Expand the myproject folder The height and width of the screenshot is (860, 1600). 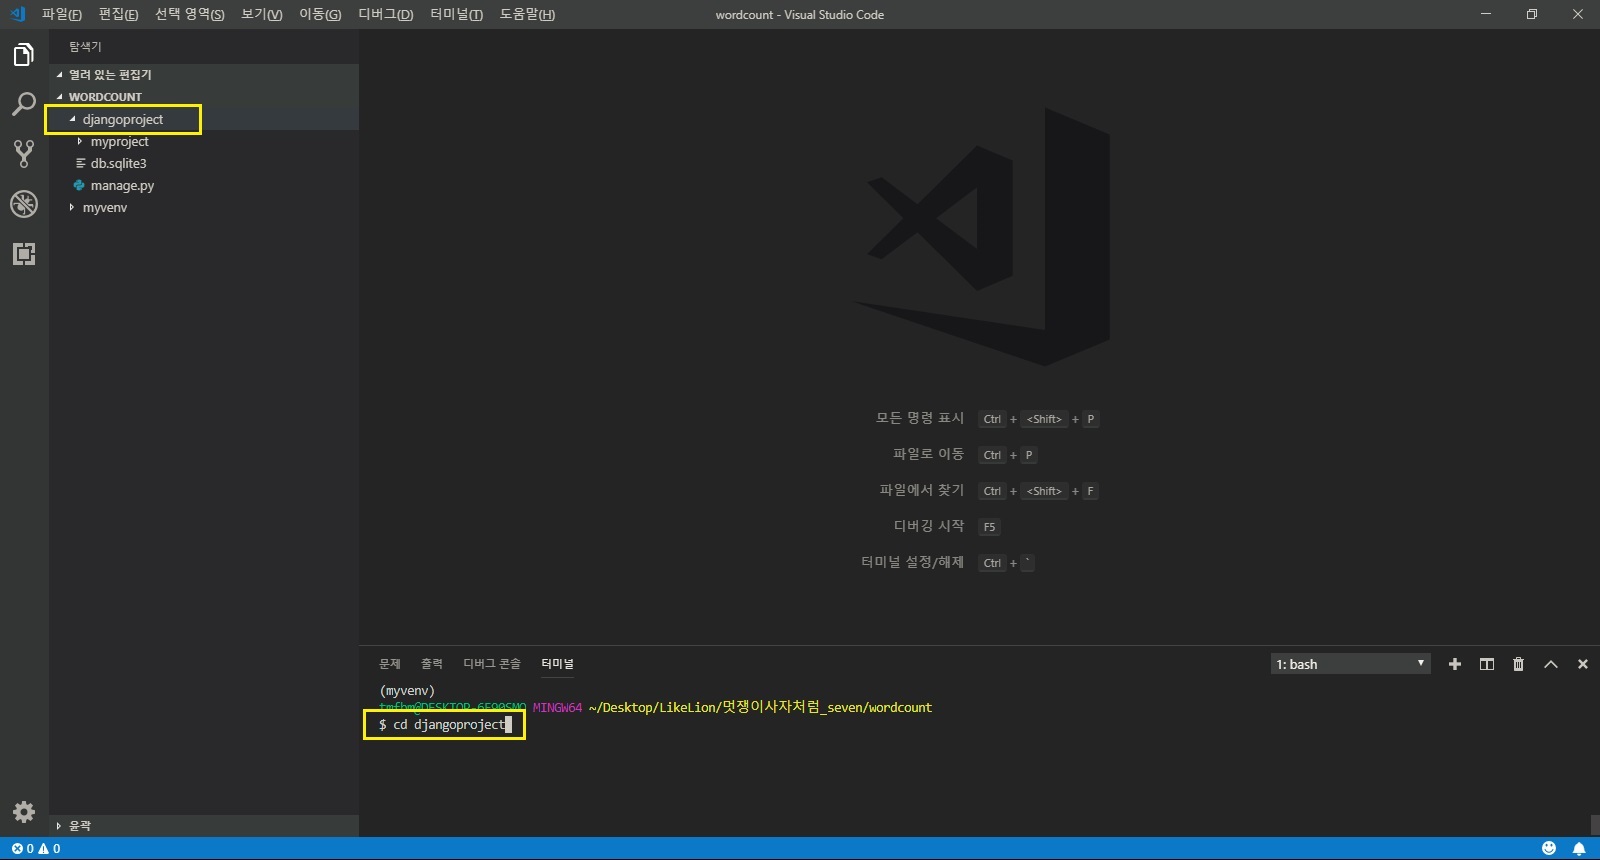(80, 141)
